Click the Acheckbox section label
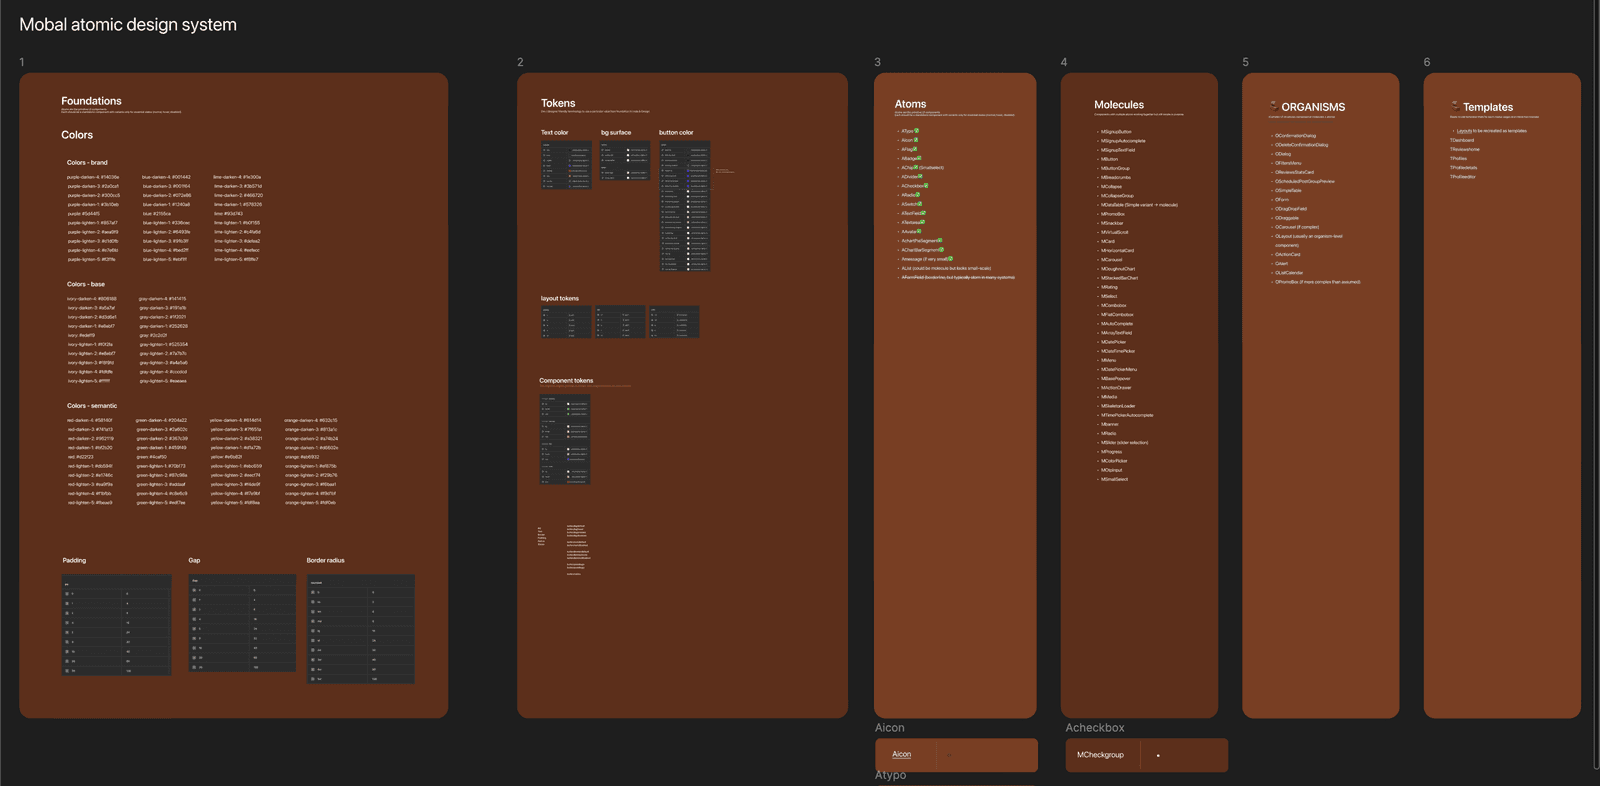This screenshot has width=1600, height=786. coord(1095,728)
